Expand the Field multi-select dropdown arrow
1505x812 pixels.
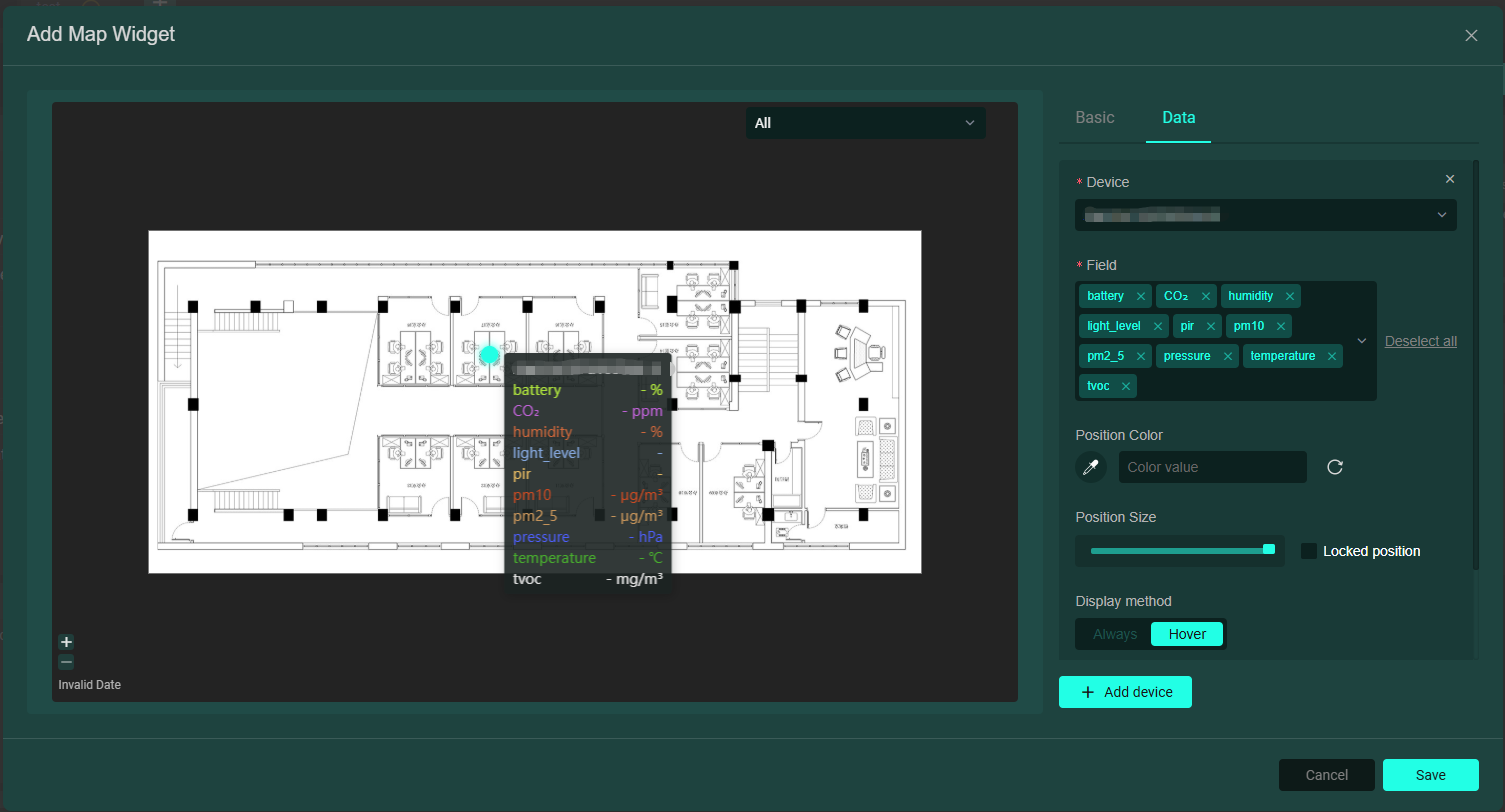[1361, 341]
